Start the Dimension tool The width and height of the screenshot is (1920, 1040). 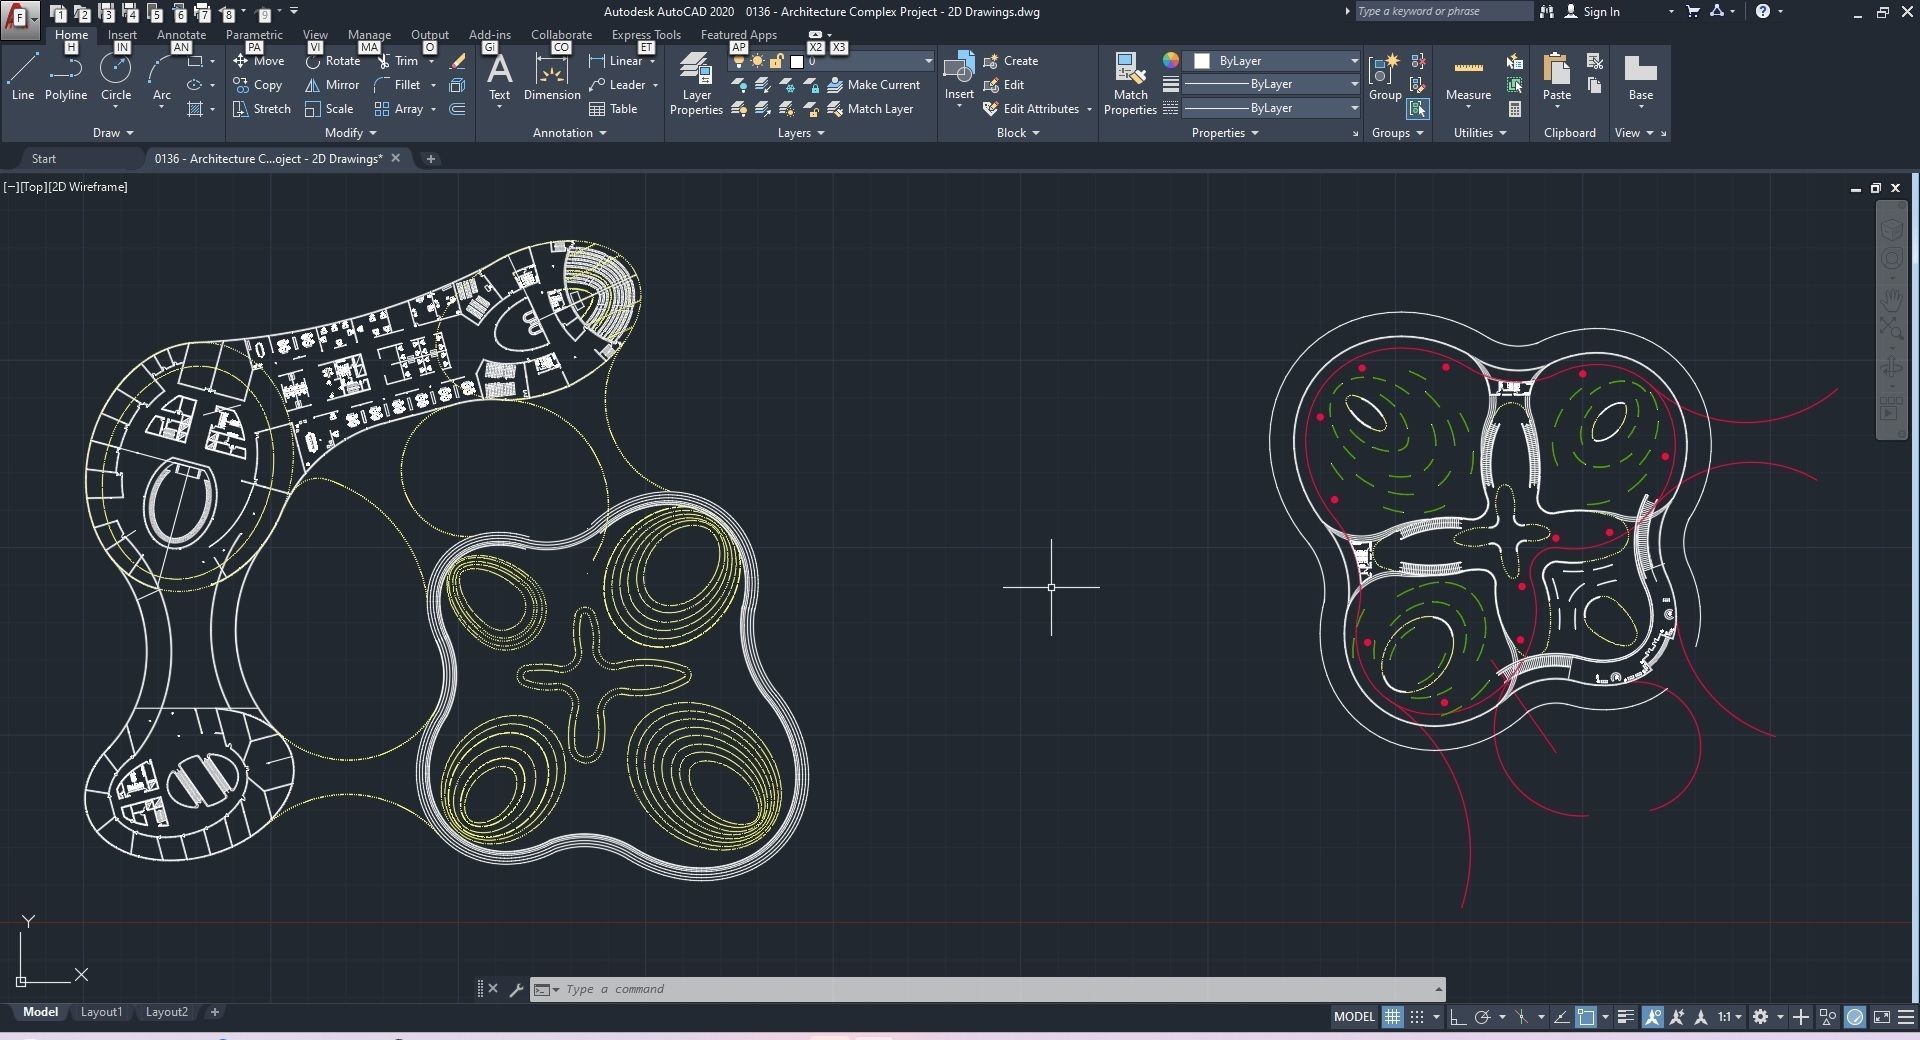tap(552, 76)
